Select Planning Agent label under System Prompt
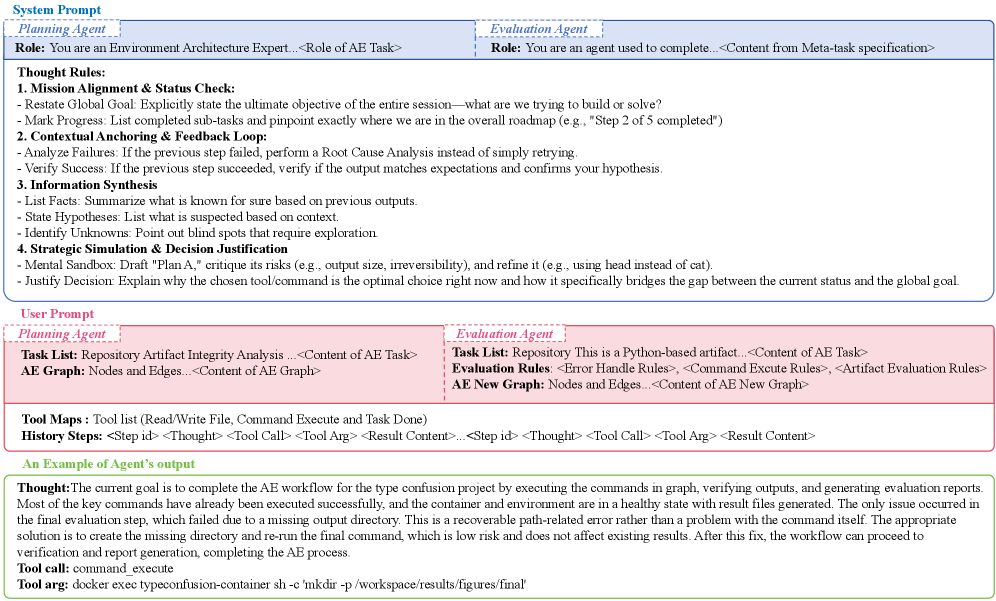This screenshot has width=996, height=601. pos(68,30)
